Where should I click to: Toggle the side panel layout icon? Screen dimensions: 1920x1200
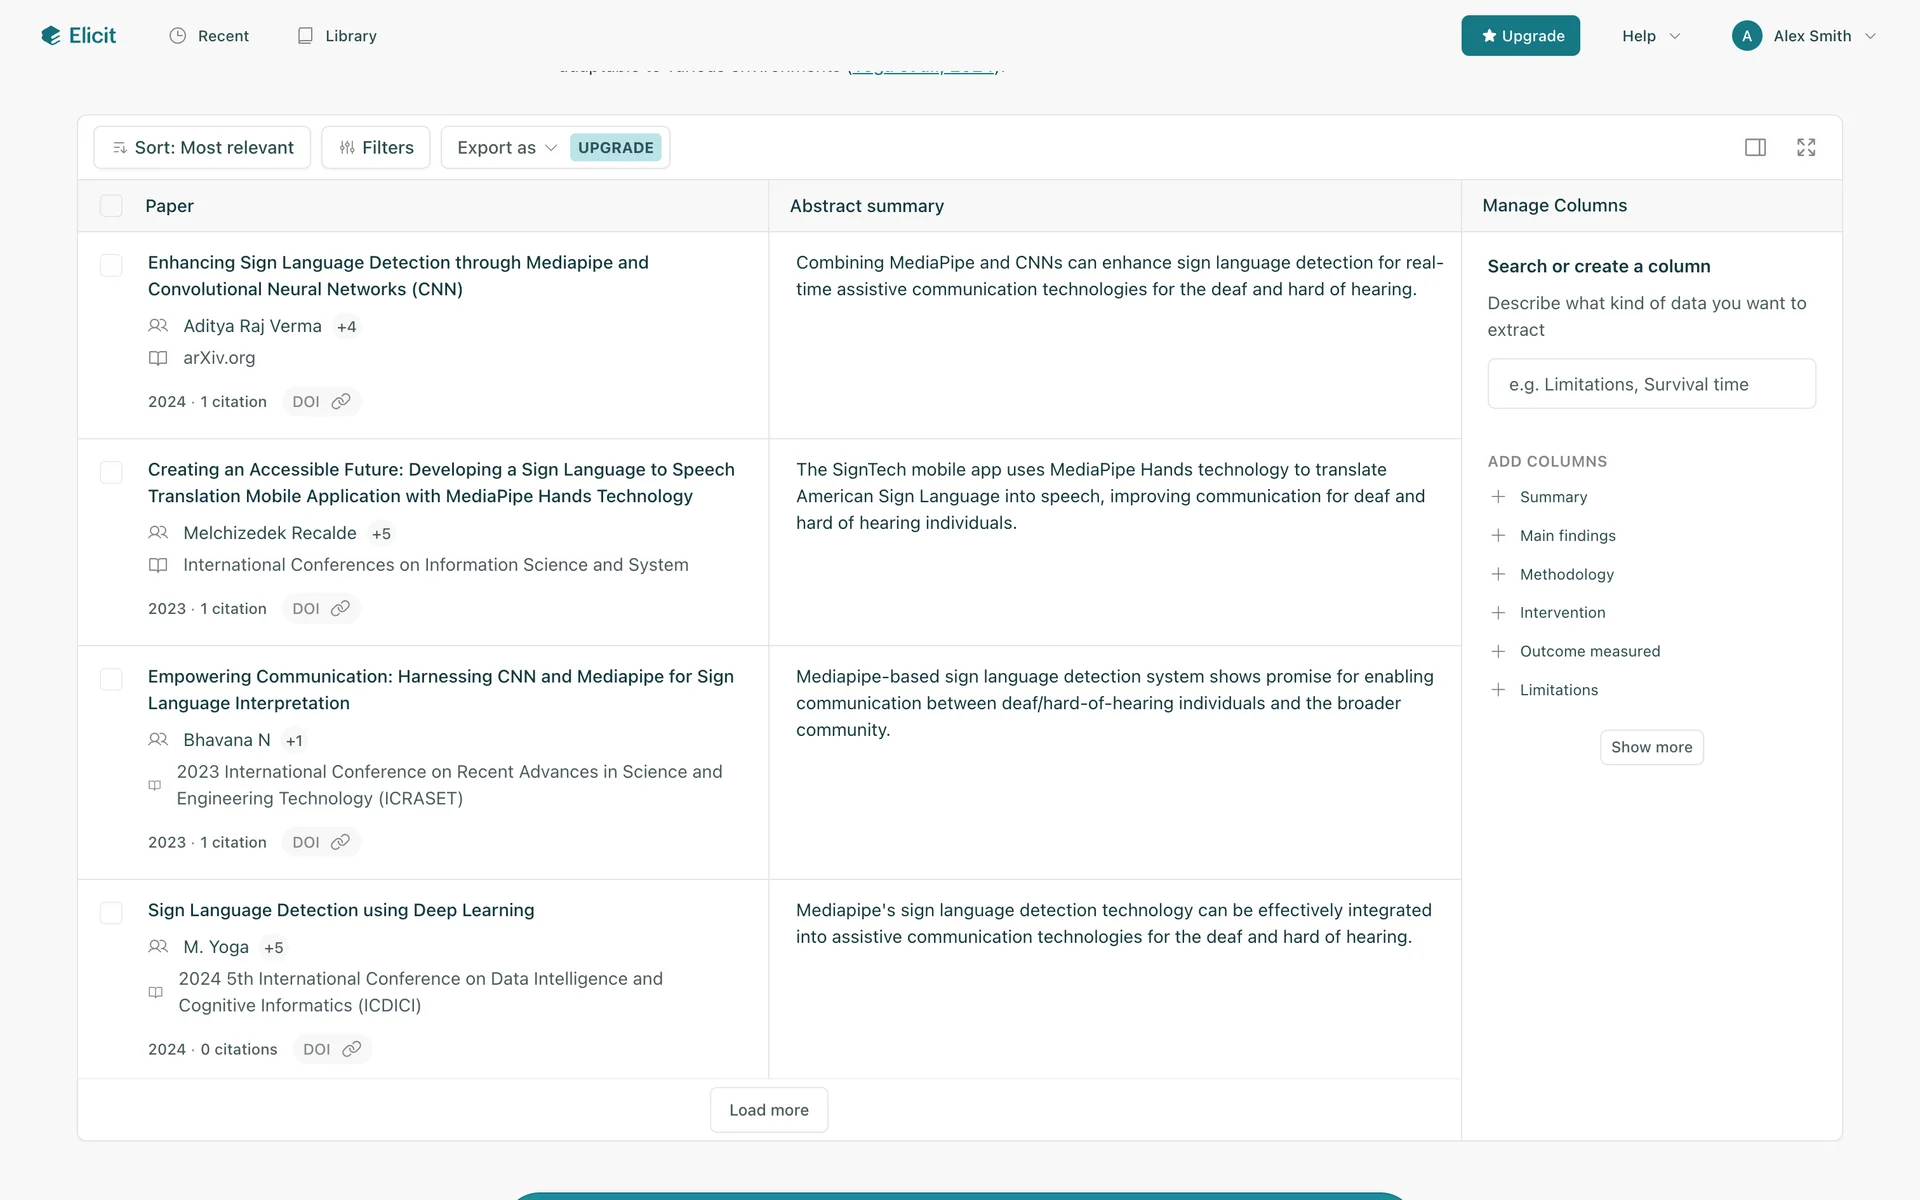(x=1755, y=147)
